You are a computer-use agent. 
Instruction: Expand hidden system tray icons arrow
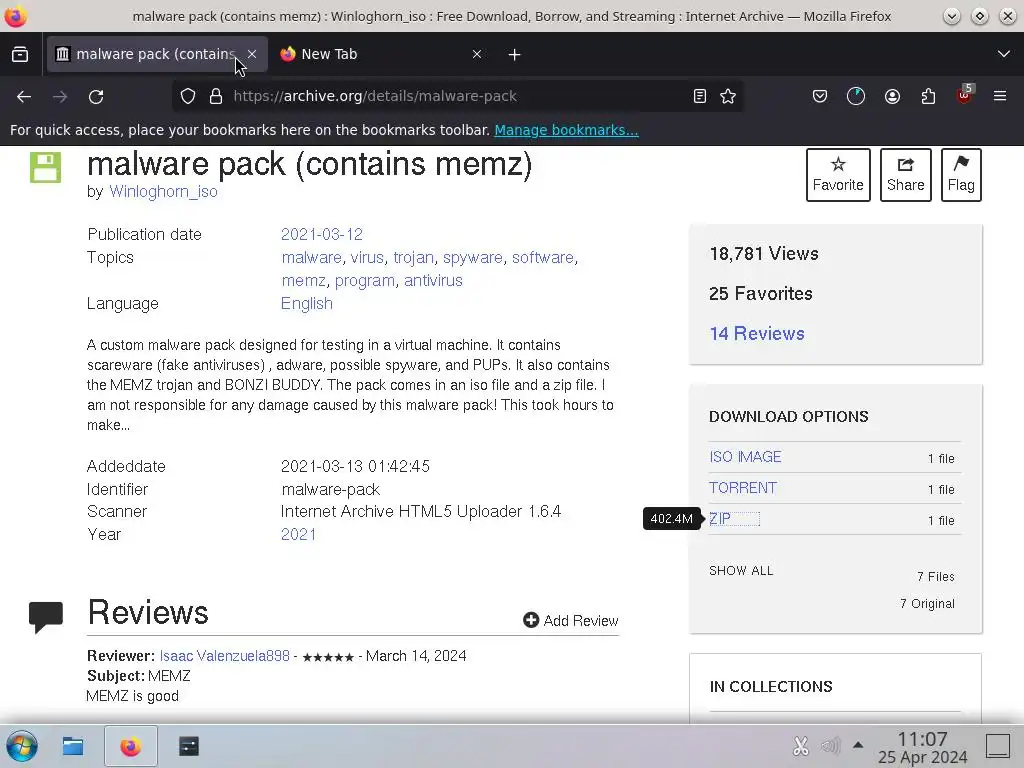(858, 745)
